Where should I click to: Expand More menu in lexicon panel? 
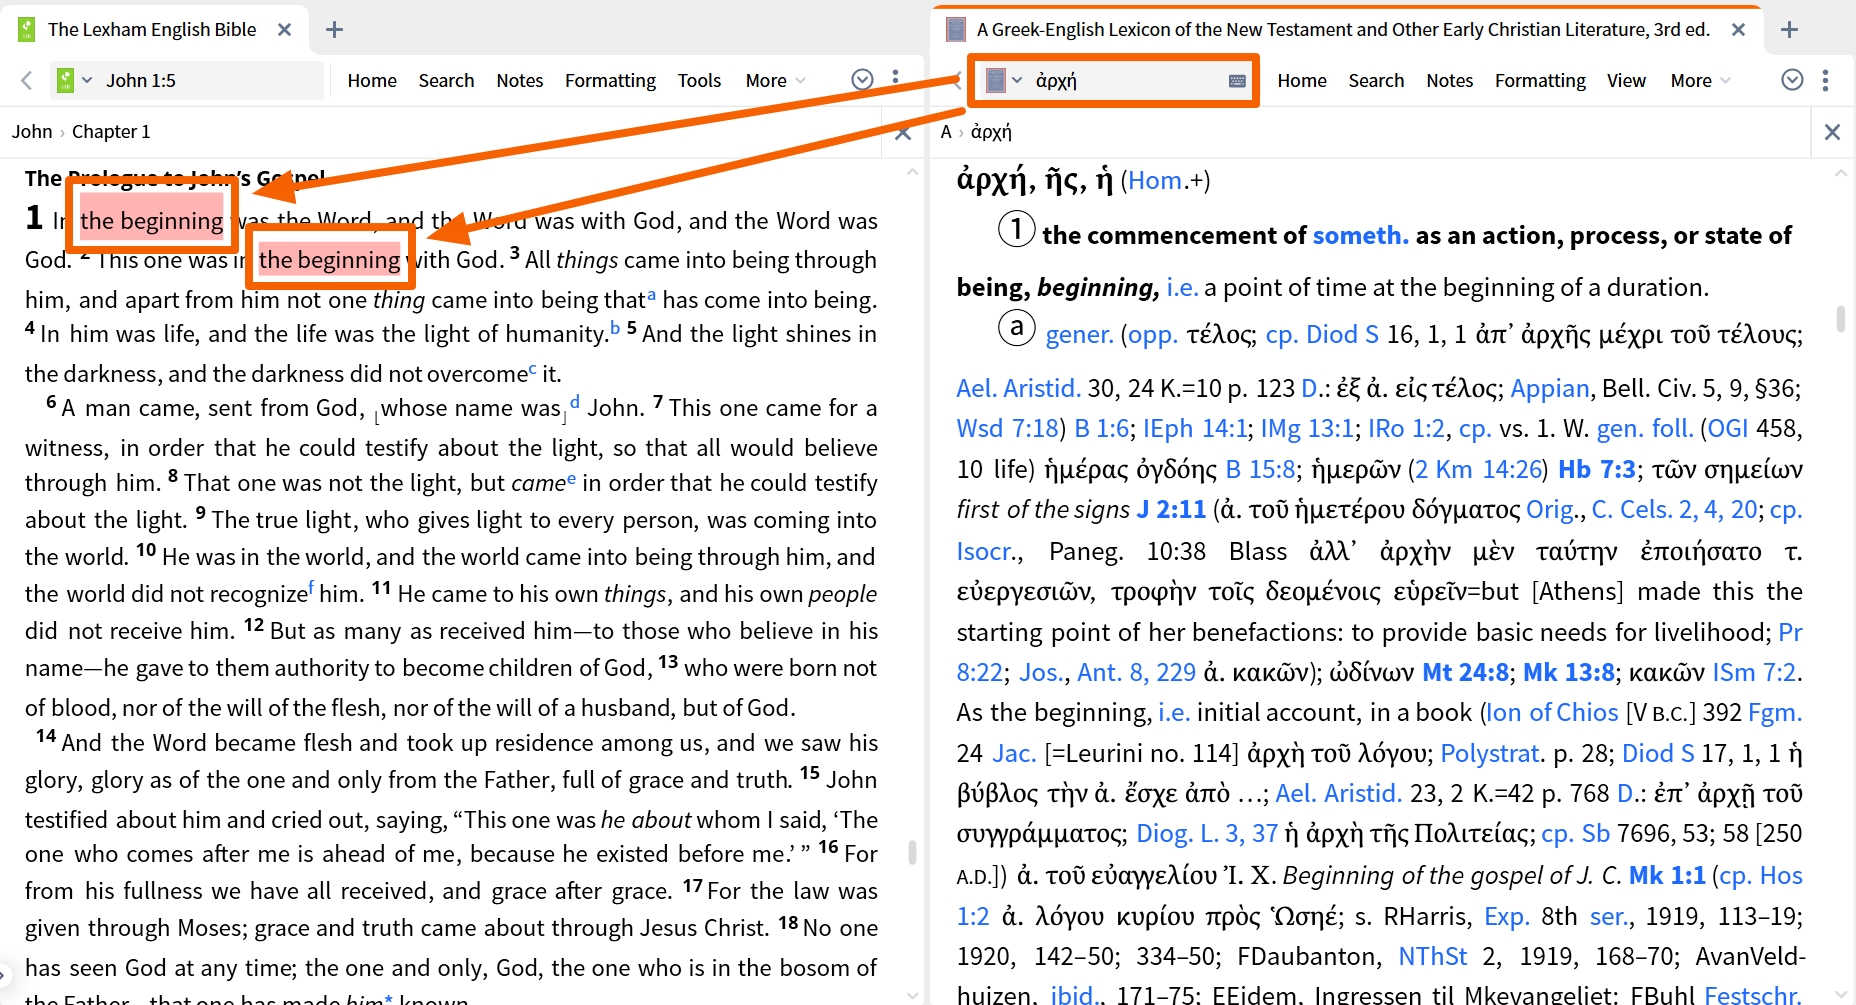click(x=1700, y=80)
